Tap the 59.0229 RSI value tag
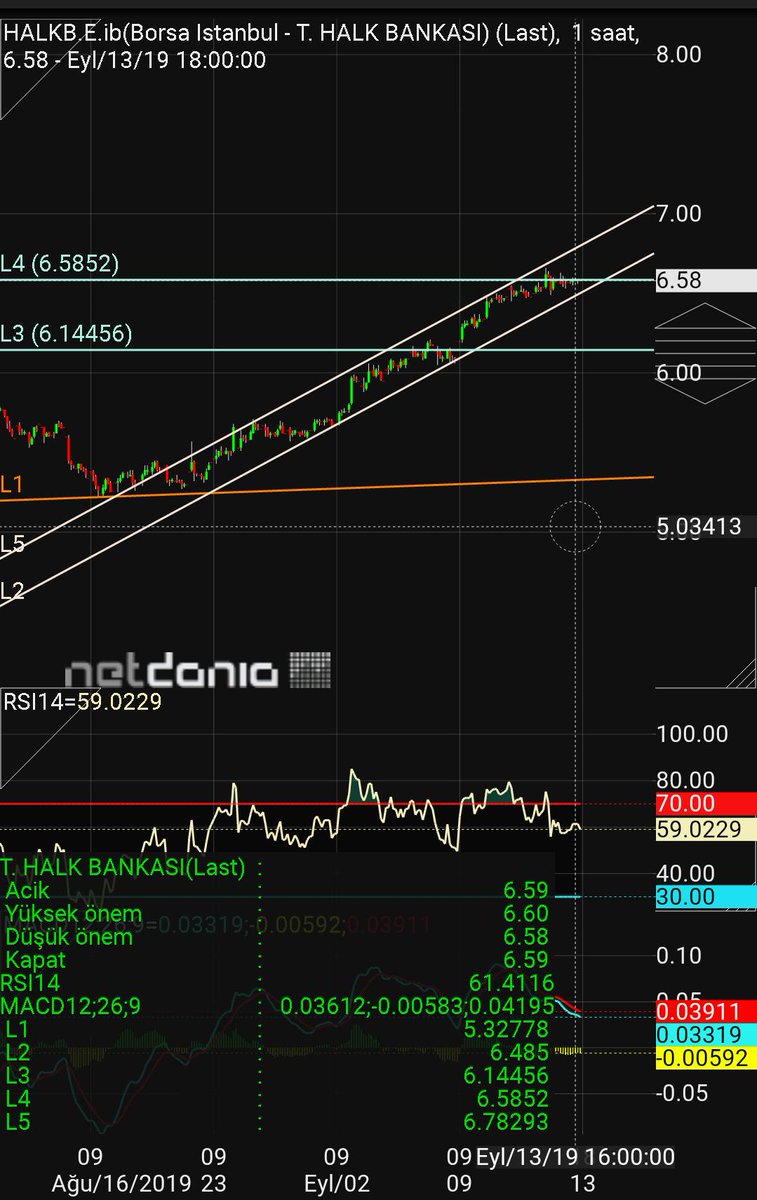The width and height of the screenshot is (757, 1200). 705,829
